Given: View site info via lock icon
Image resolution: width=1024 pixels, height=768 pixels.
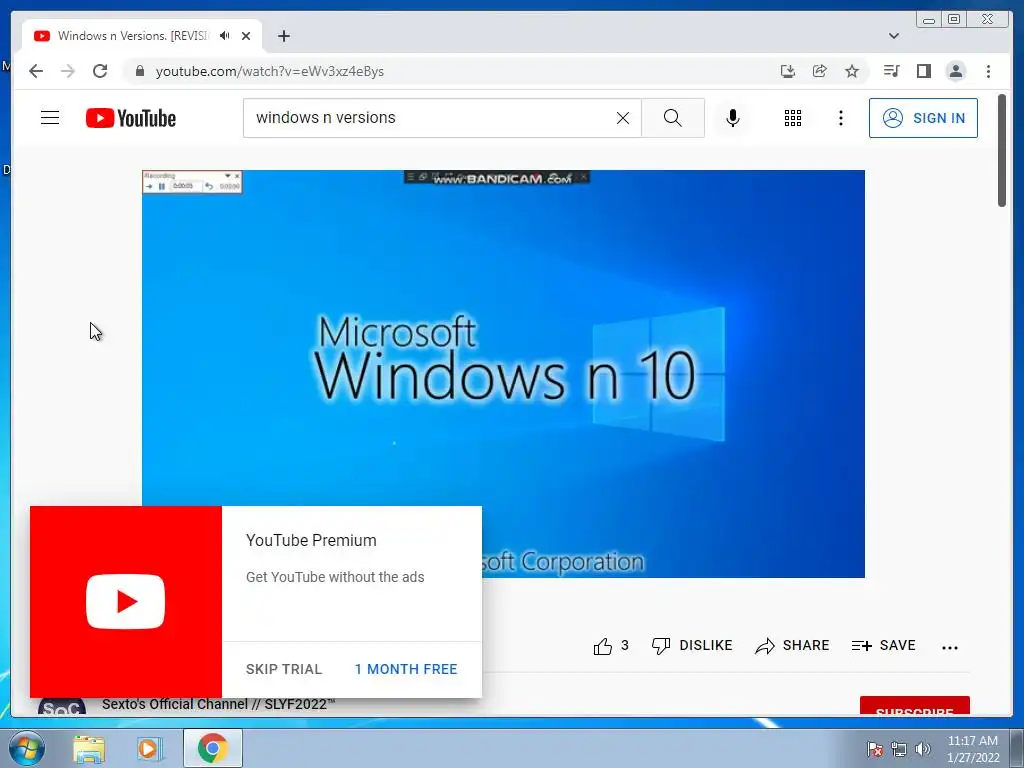Looking at the screenshot, I should pos(139,71).
